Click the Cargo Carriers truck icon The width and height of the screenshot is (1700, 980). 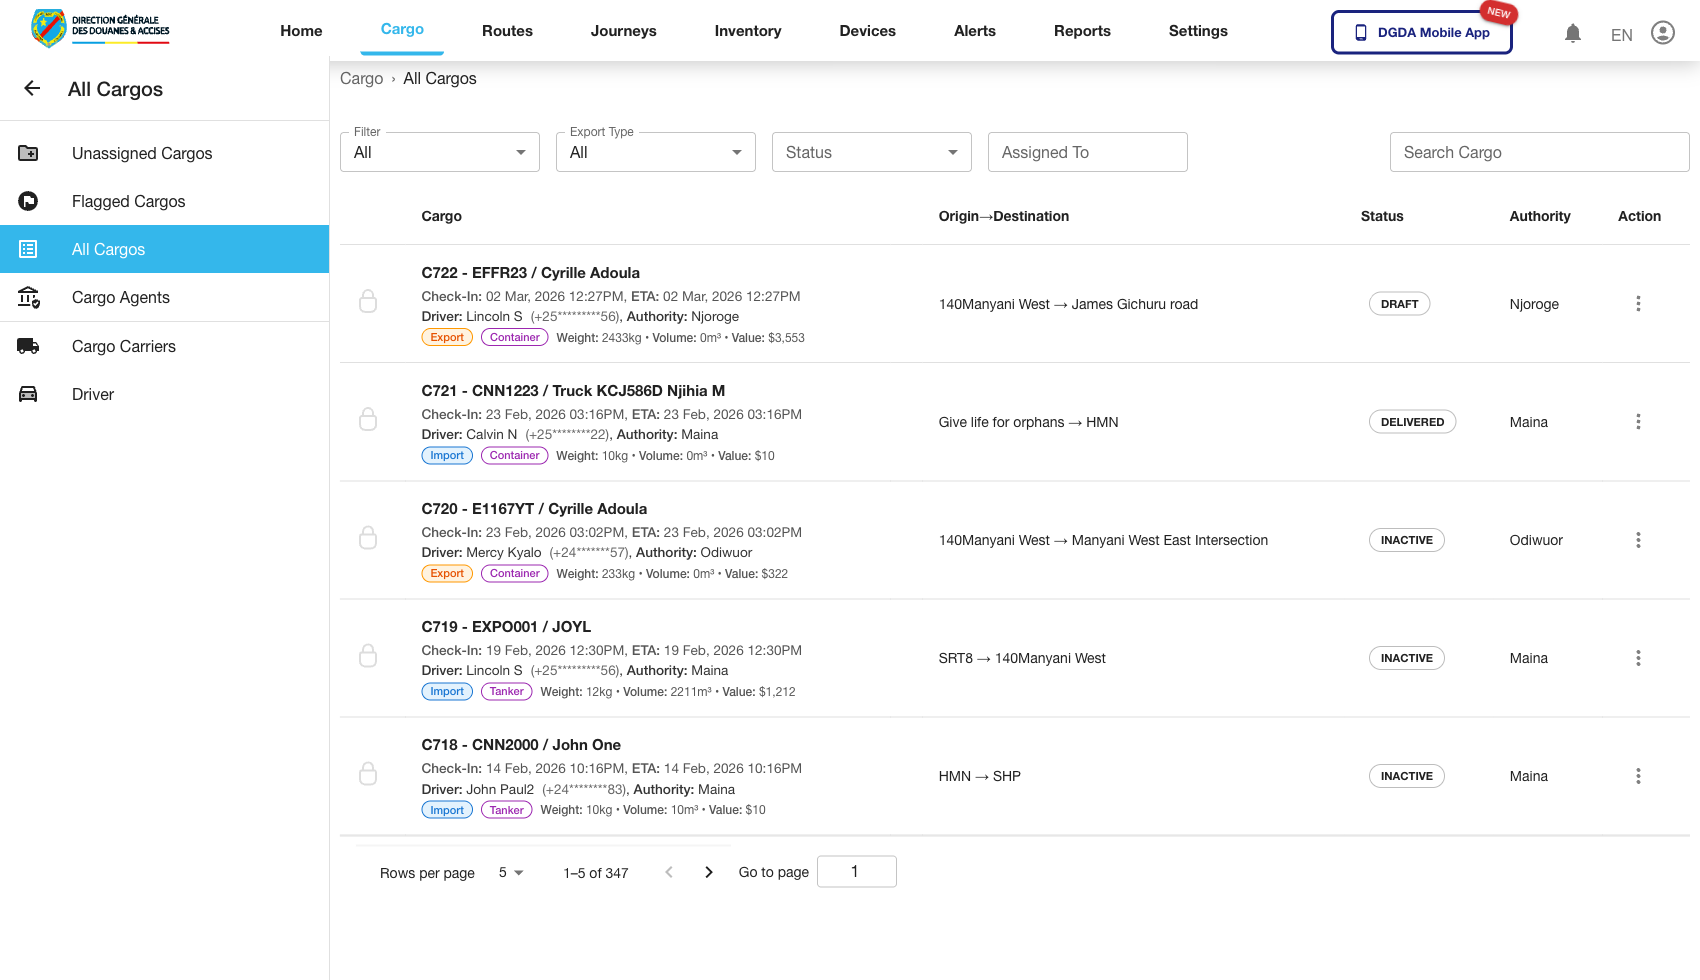pos(28,346)
